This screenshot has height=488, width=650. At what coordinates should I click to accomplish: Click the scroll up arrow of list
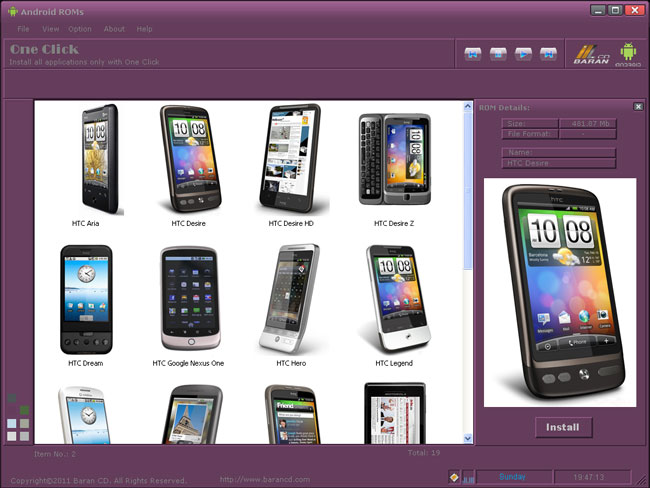coord(468,106)
